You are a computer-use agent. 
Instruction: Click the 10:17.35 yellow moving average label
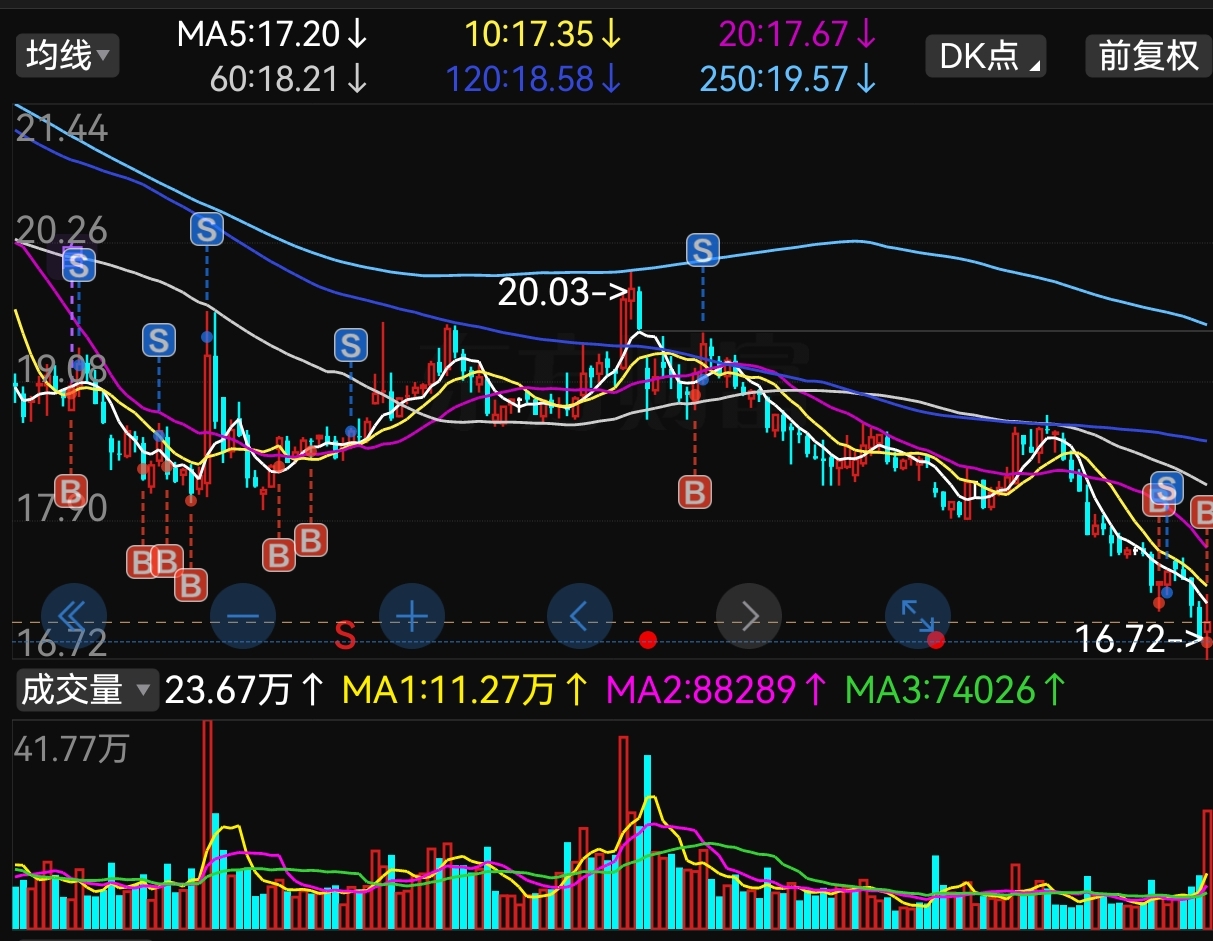click(x=543, y=35)
